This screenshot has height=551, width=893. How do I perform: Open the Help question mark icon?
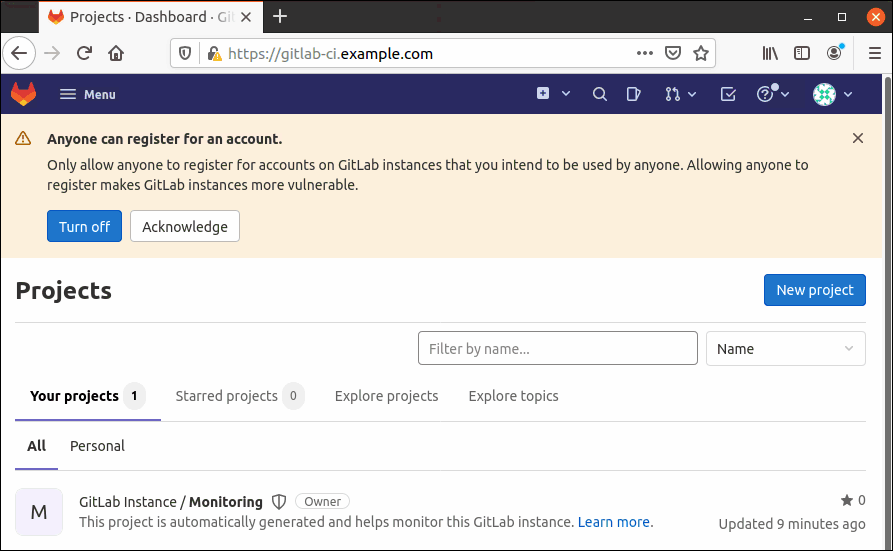click(x=765, y=94)
